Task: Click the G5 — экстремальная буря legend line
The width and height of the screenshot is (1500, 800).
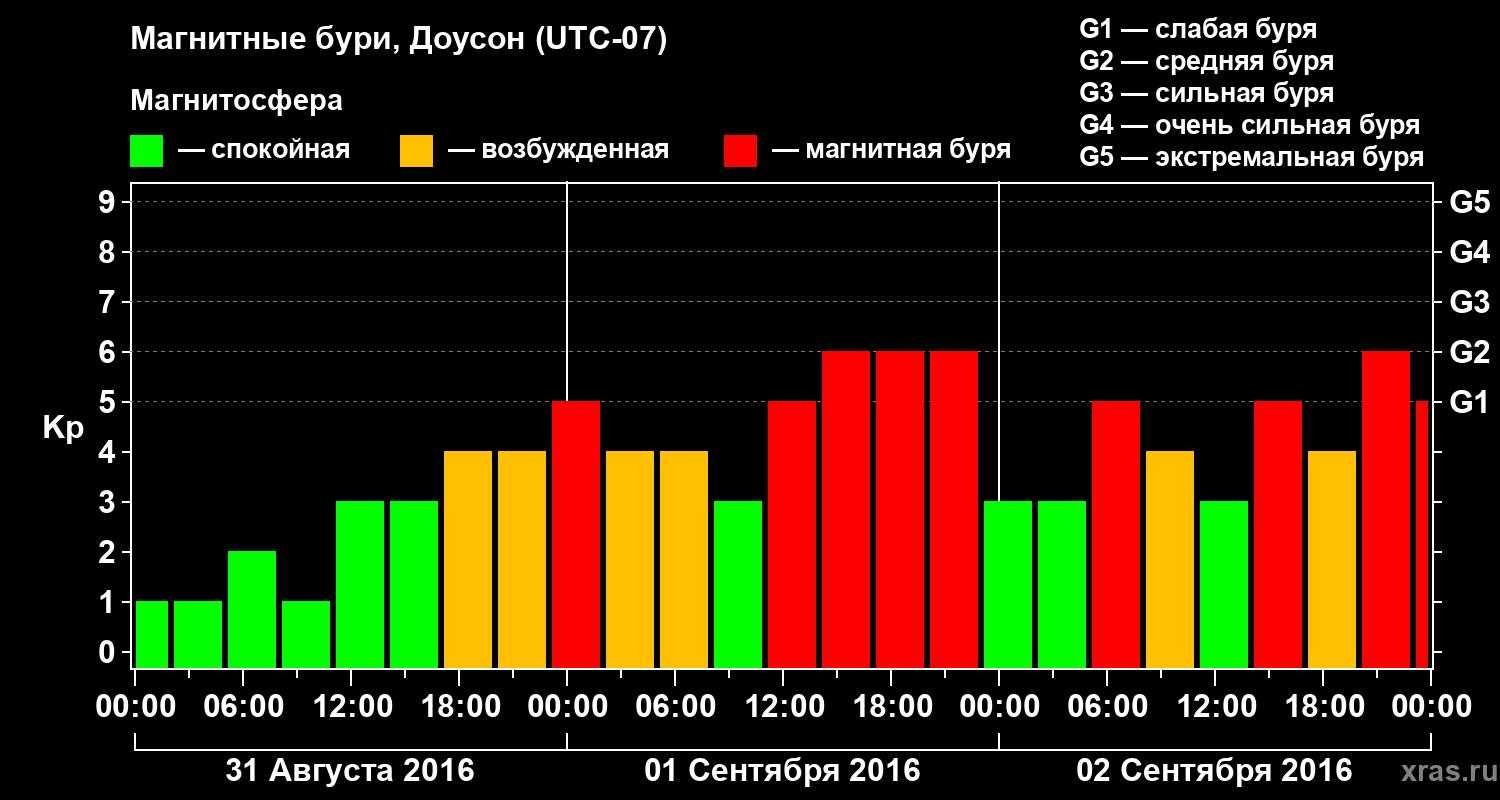Action: tap(1252, 158)
